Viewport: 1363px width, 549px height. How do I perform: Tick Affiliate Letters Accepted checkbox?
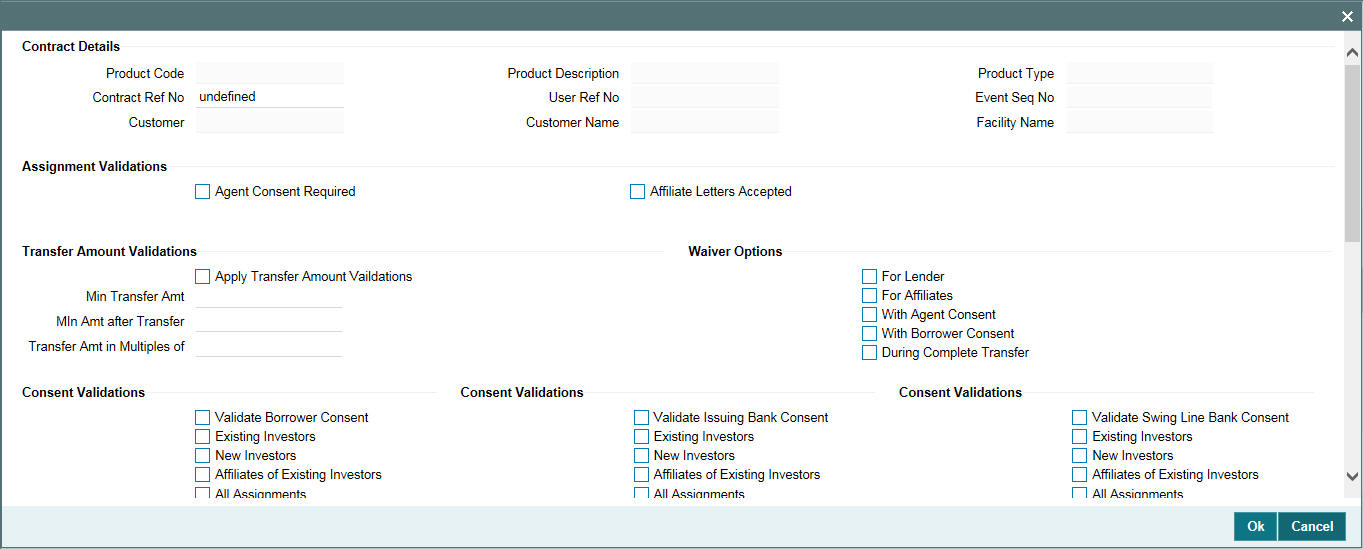[x=637, y=192]
